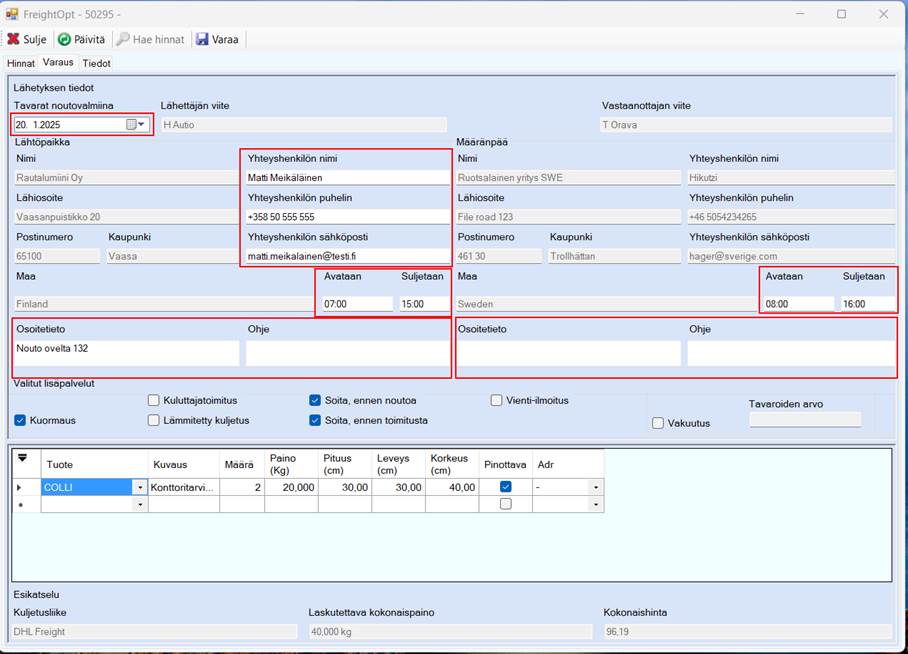Toggle Soita, ennen toimitusta checkbox

pos(315,420)
